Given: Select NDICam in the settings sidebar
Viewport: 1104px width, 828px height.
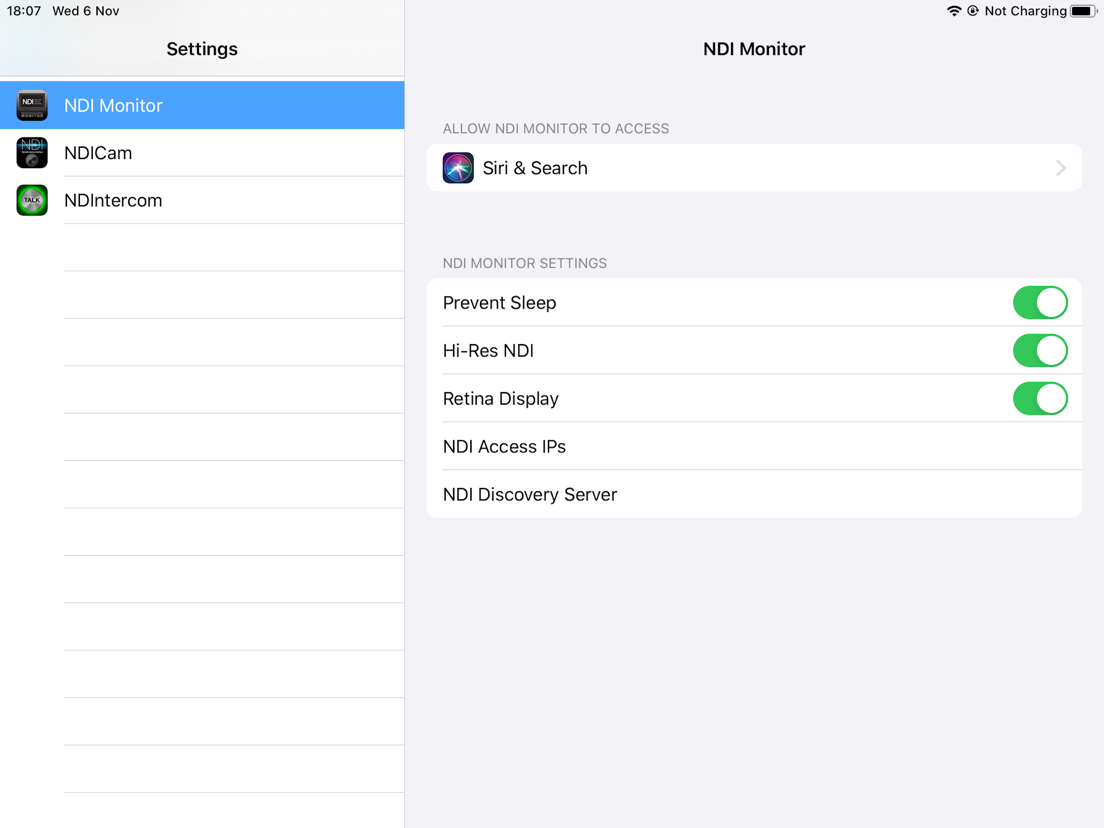Looking at the screenshot, I should coord(202,153).
